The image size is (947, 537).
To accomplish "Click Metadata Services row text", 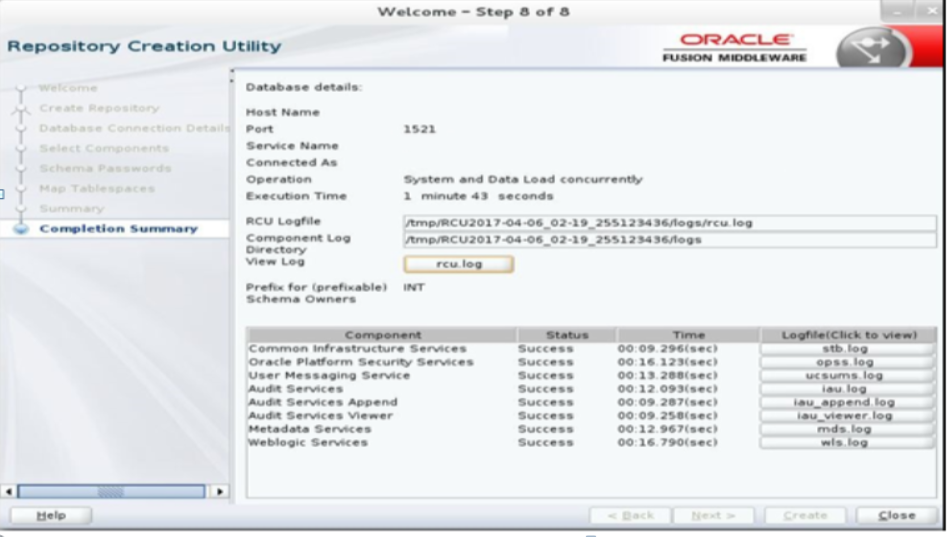I will click(310, 429).
